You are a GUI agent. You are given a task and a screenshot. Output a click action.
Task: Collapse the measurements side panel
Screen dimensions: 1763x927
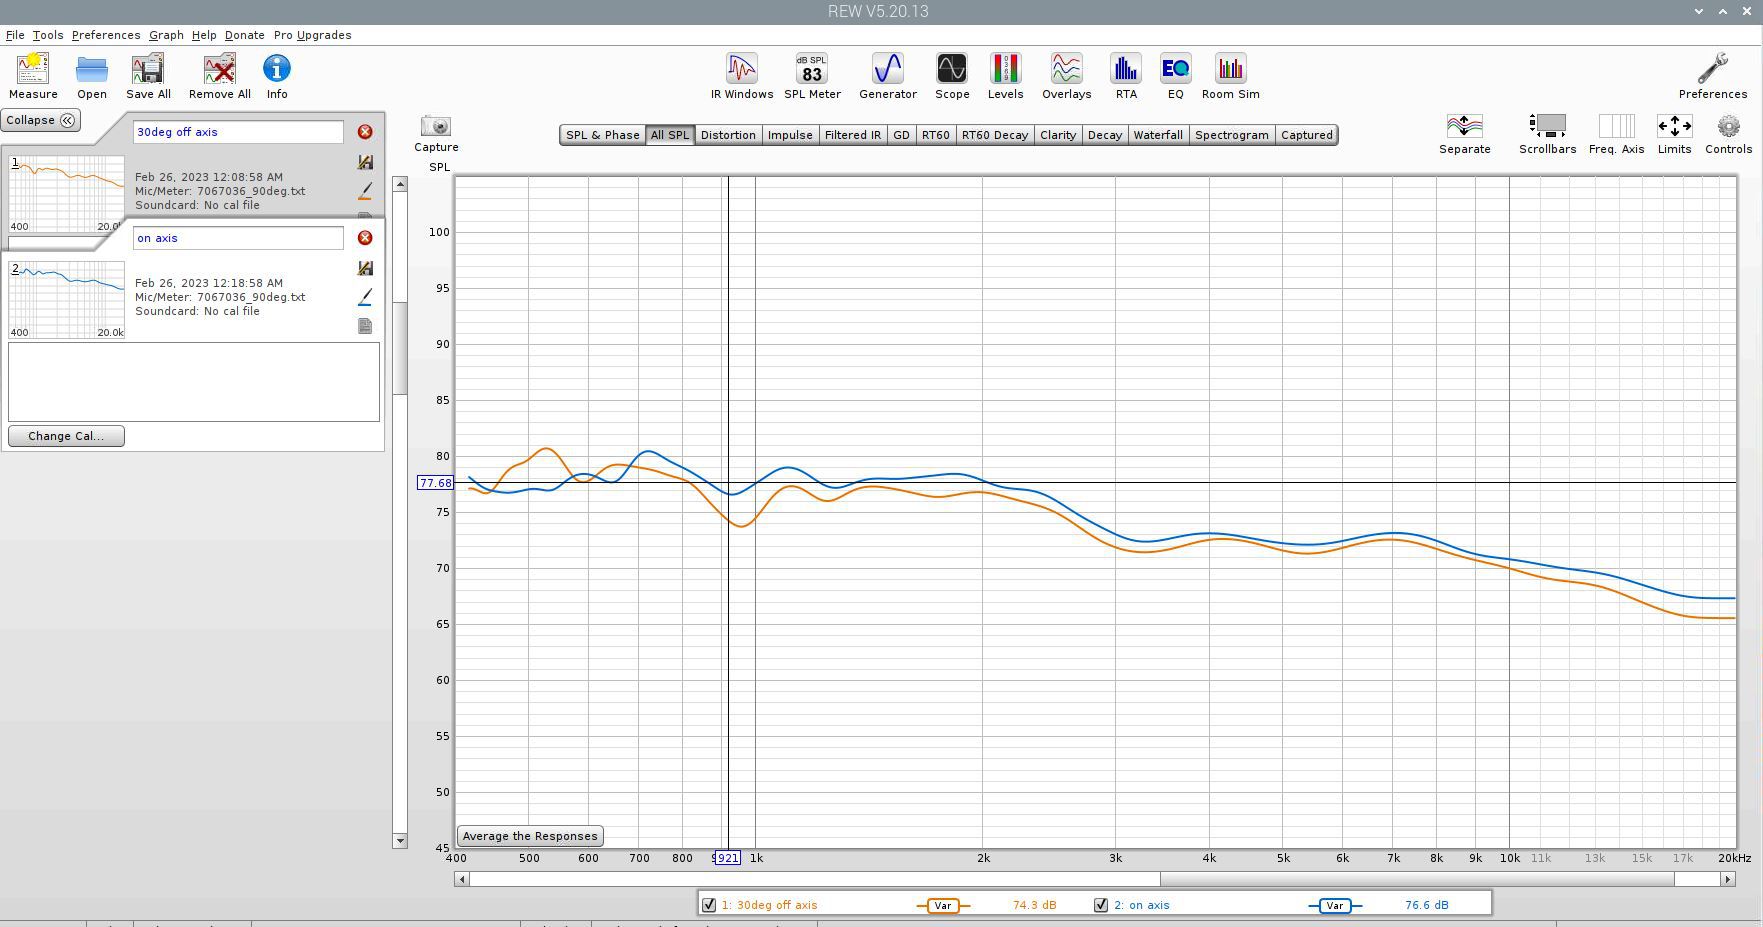click(x=41, y=120)
